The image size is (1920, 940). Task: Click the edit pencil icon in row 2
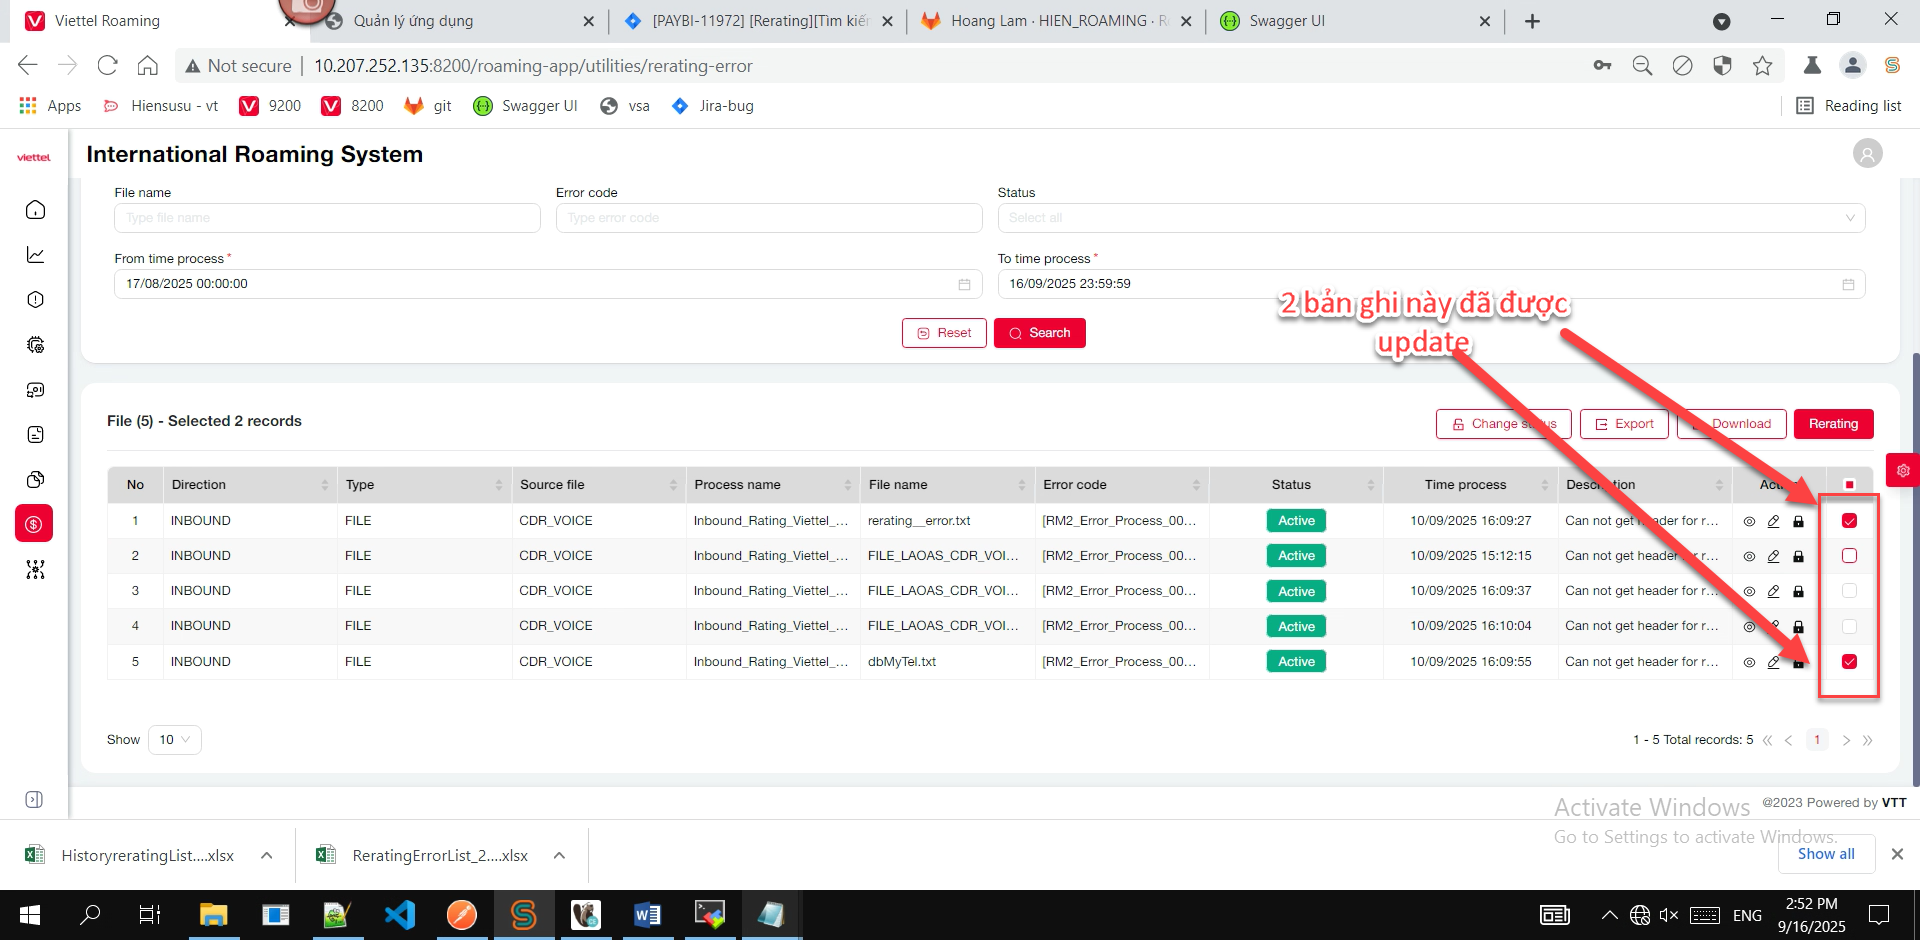(1773, 556)
